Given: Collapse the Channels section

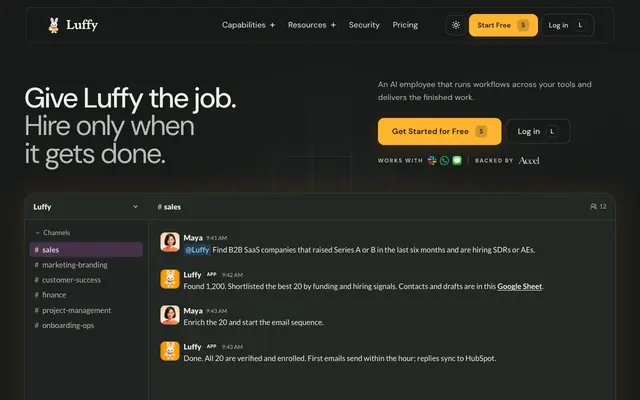Looking at the screenshot, I should pyautogui.click(x=53, y=233).
